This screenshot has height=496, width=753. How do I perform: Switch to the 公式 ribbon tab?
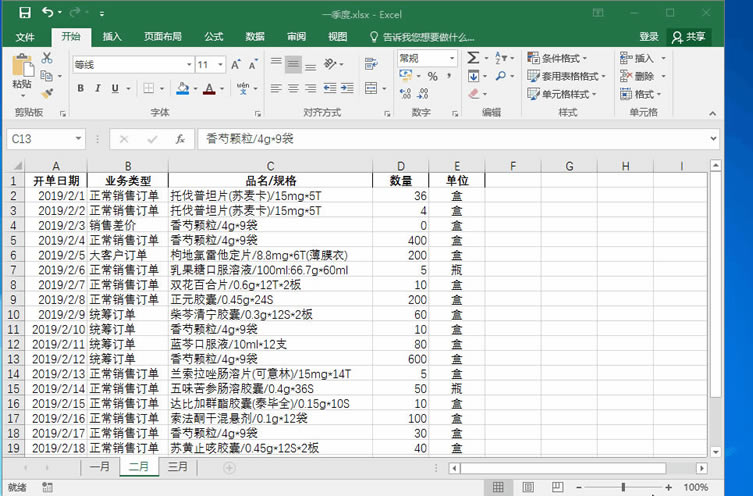[x=214, y=37]
